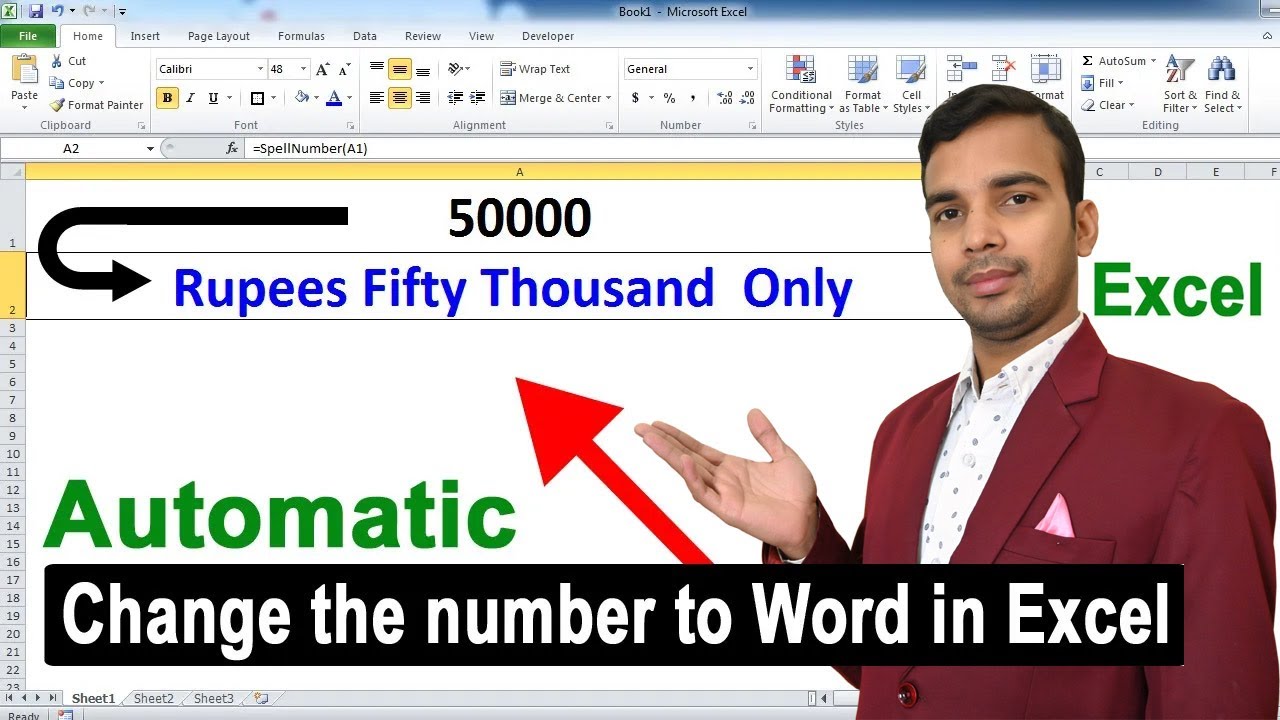Open Format as Table dropdown
Image resolution: width=1280 pixels, height=720 pixels.
pyautogui.click(x=863, y=85)
